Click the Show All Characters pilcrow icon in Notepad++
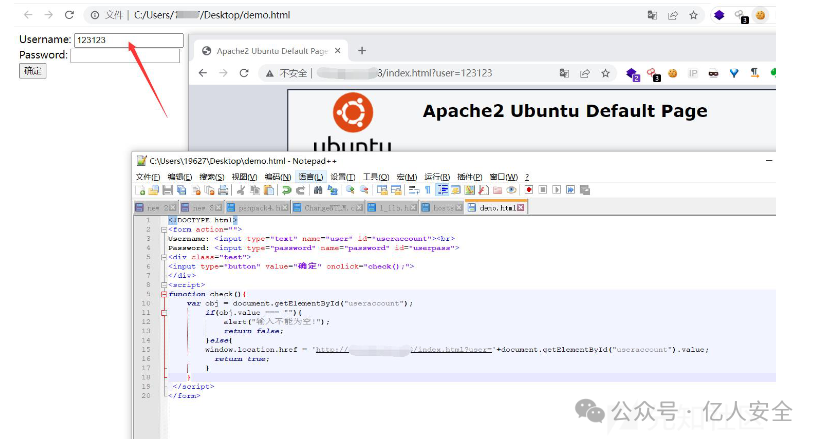The height and width of the screenshot is (444, 819). (427, 190)
